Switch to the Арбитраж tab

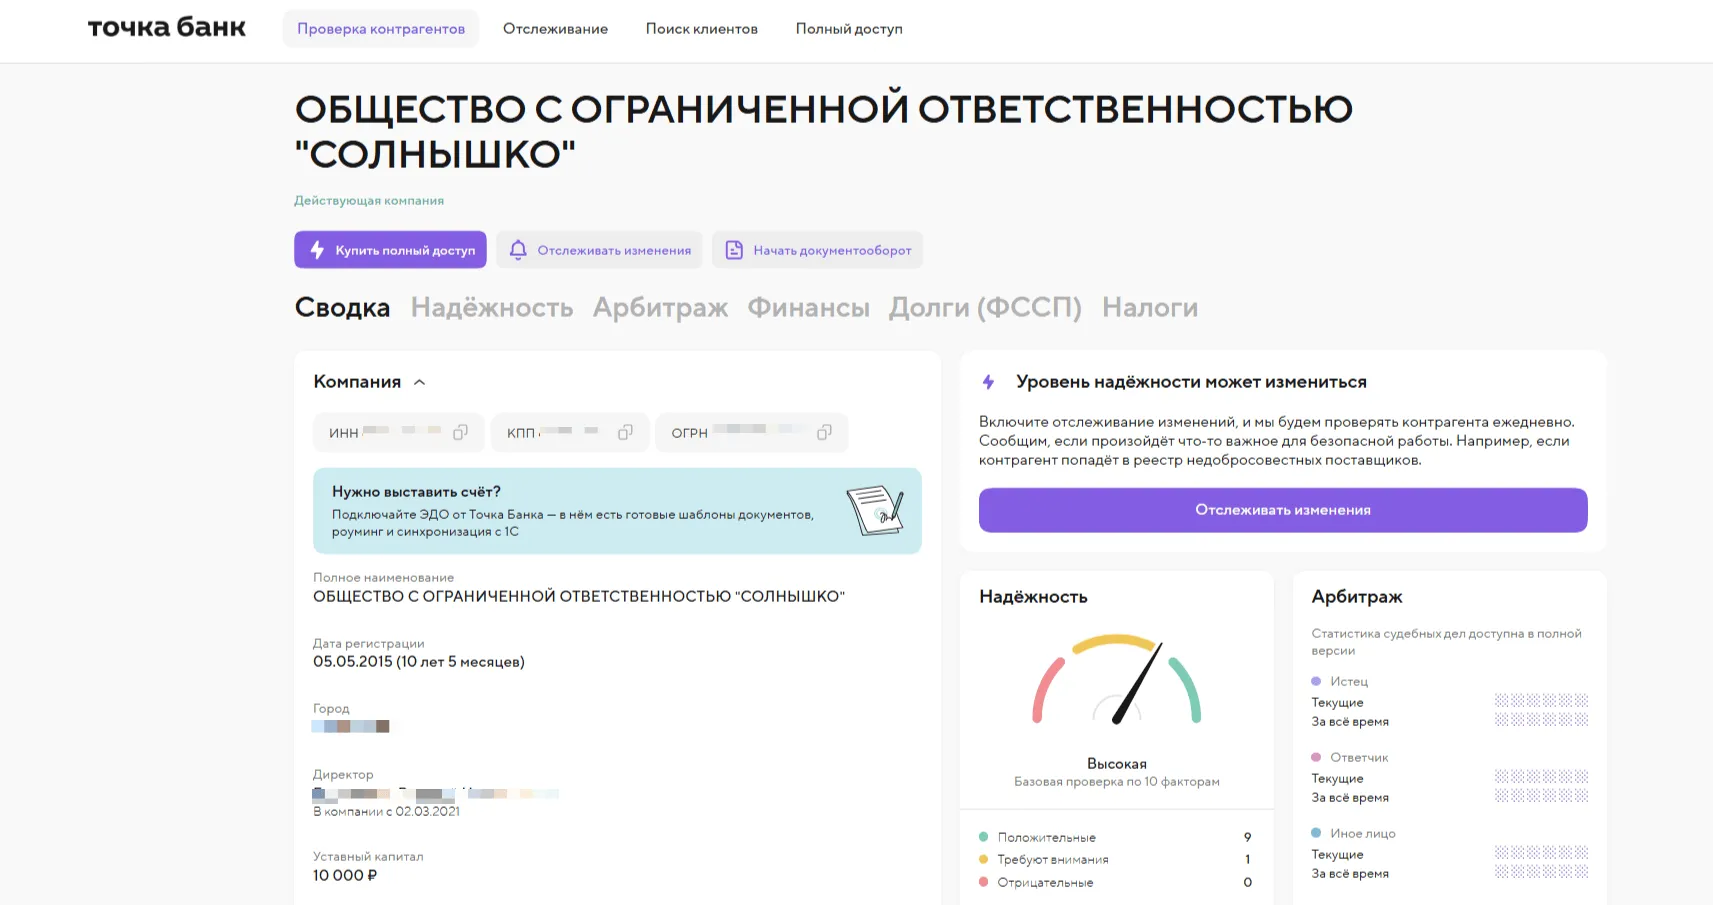660,308
